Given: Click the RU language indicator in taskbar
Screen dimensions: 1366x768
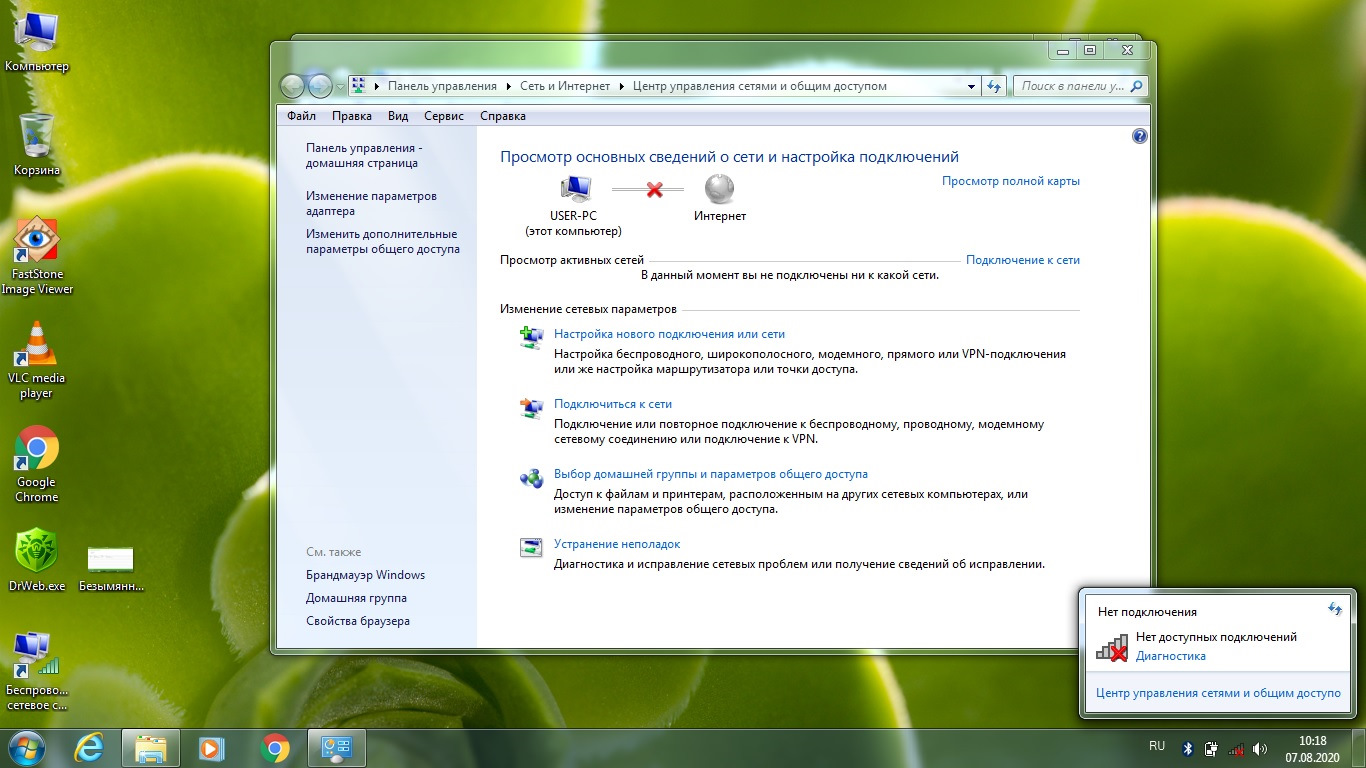Looking at the screenshot, I should click(x=1157, y=746).
